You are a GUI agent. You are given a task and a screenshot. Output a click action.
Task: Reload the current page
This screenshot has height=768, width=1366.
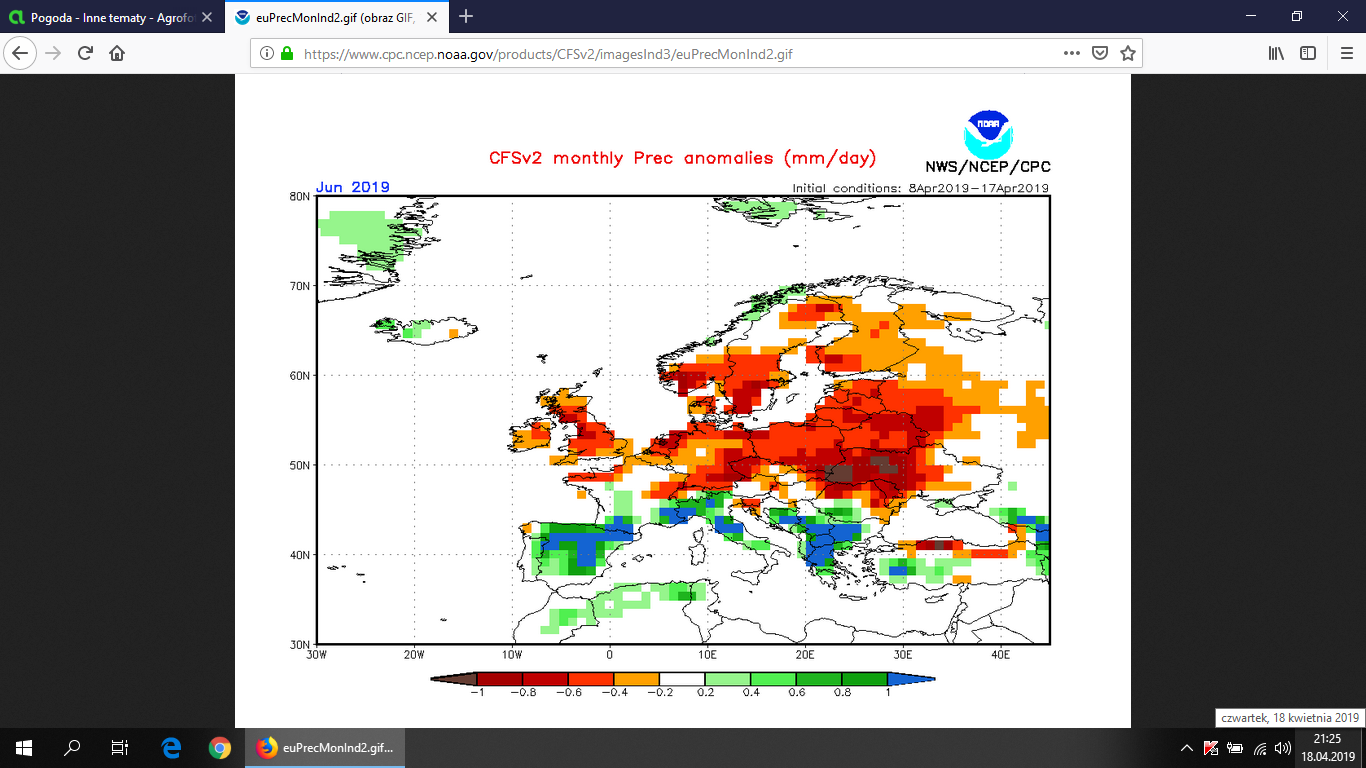(86, 54)
